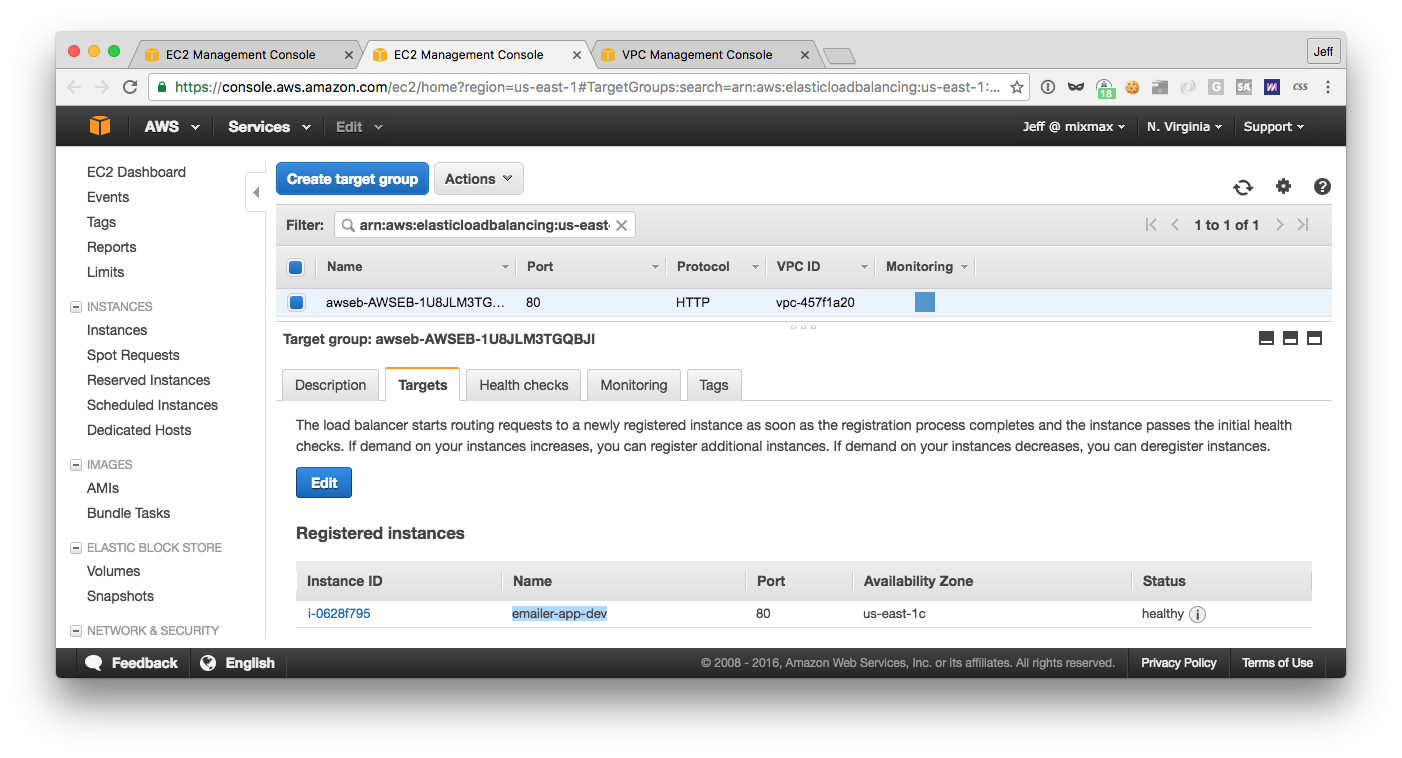This screenshot has height=758, width=1402.
Task: Click the Create target group button
Action: [x=352, y=179]
